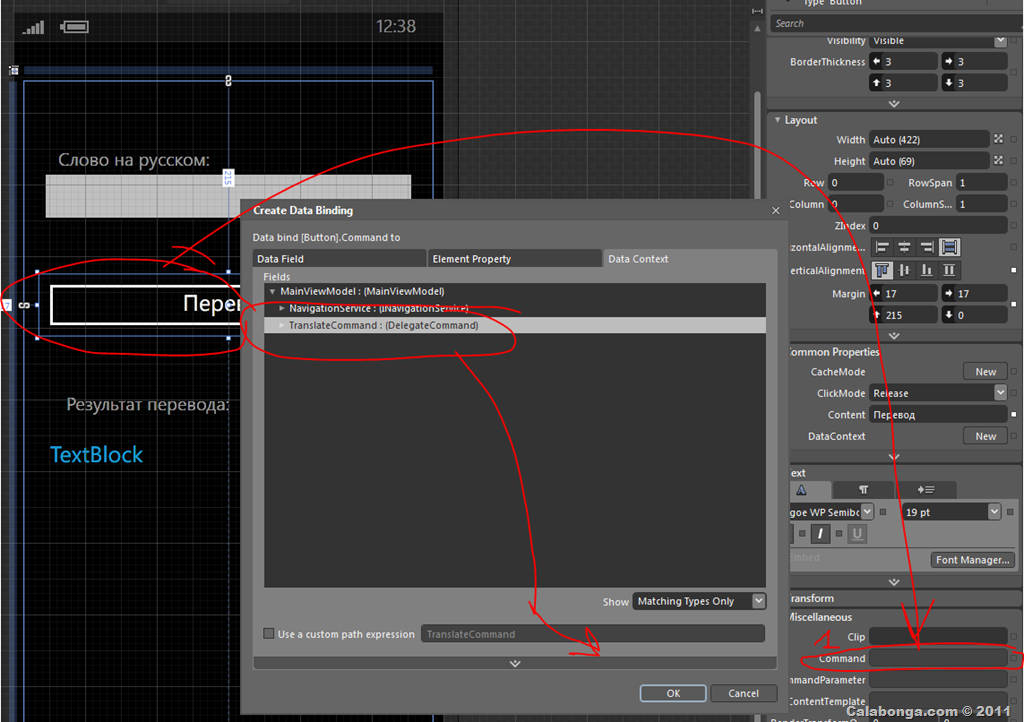Switch to the Data Field tab

click(339, 259)
